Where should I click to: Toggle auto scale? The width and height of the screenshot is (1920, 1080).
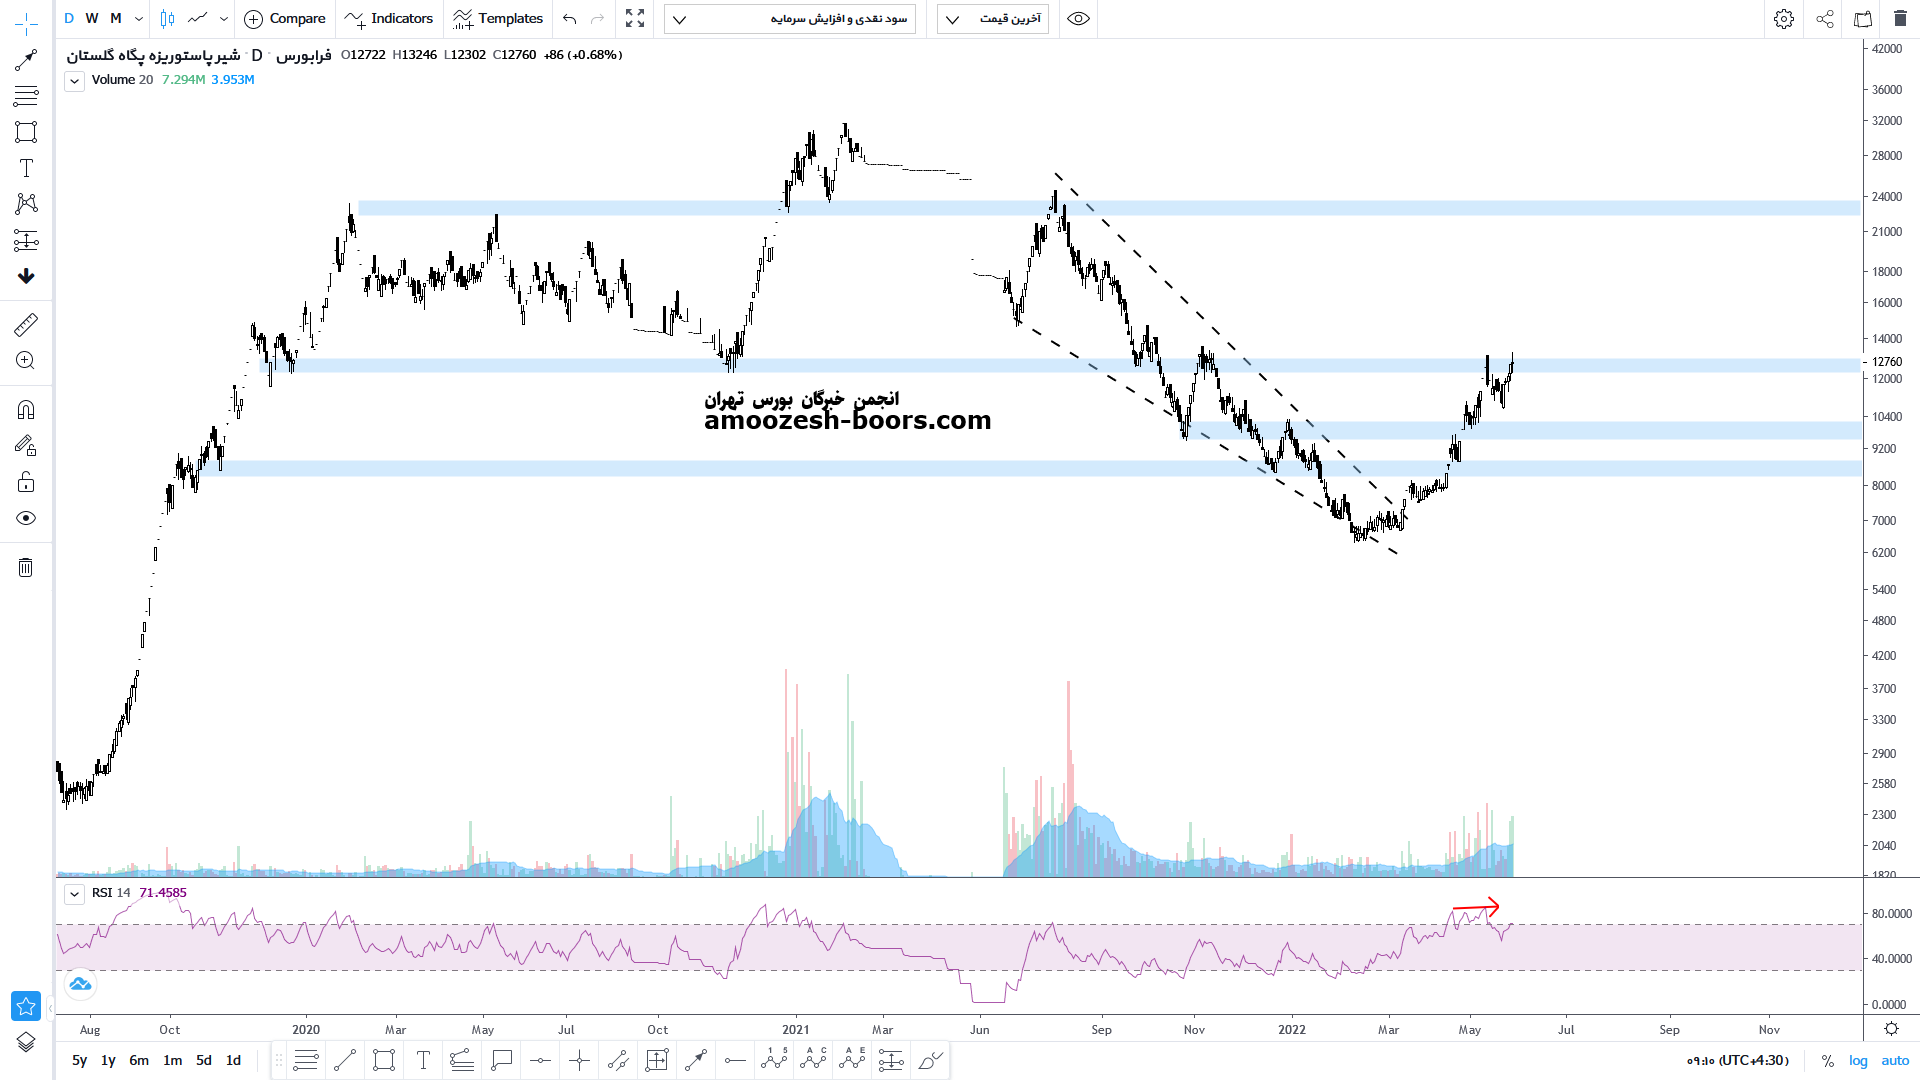tap(1895, 1060)
